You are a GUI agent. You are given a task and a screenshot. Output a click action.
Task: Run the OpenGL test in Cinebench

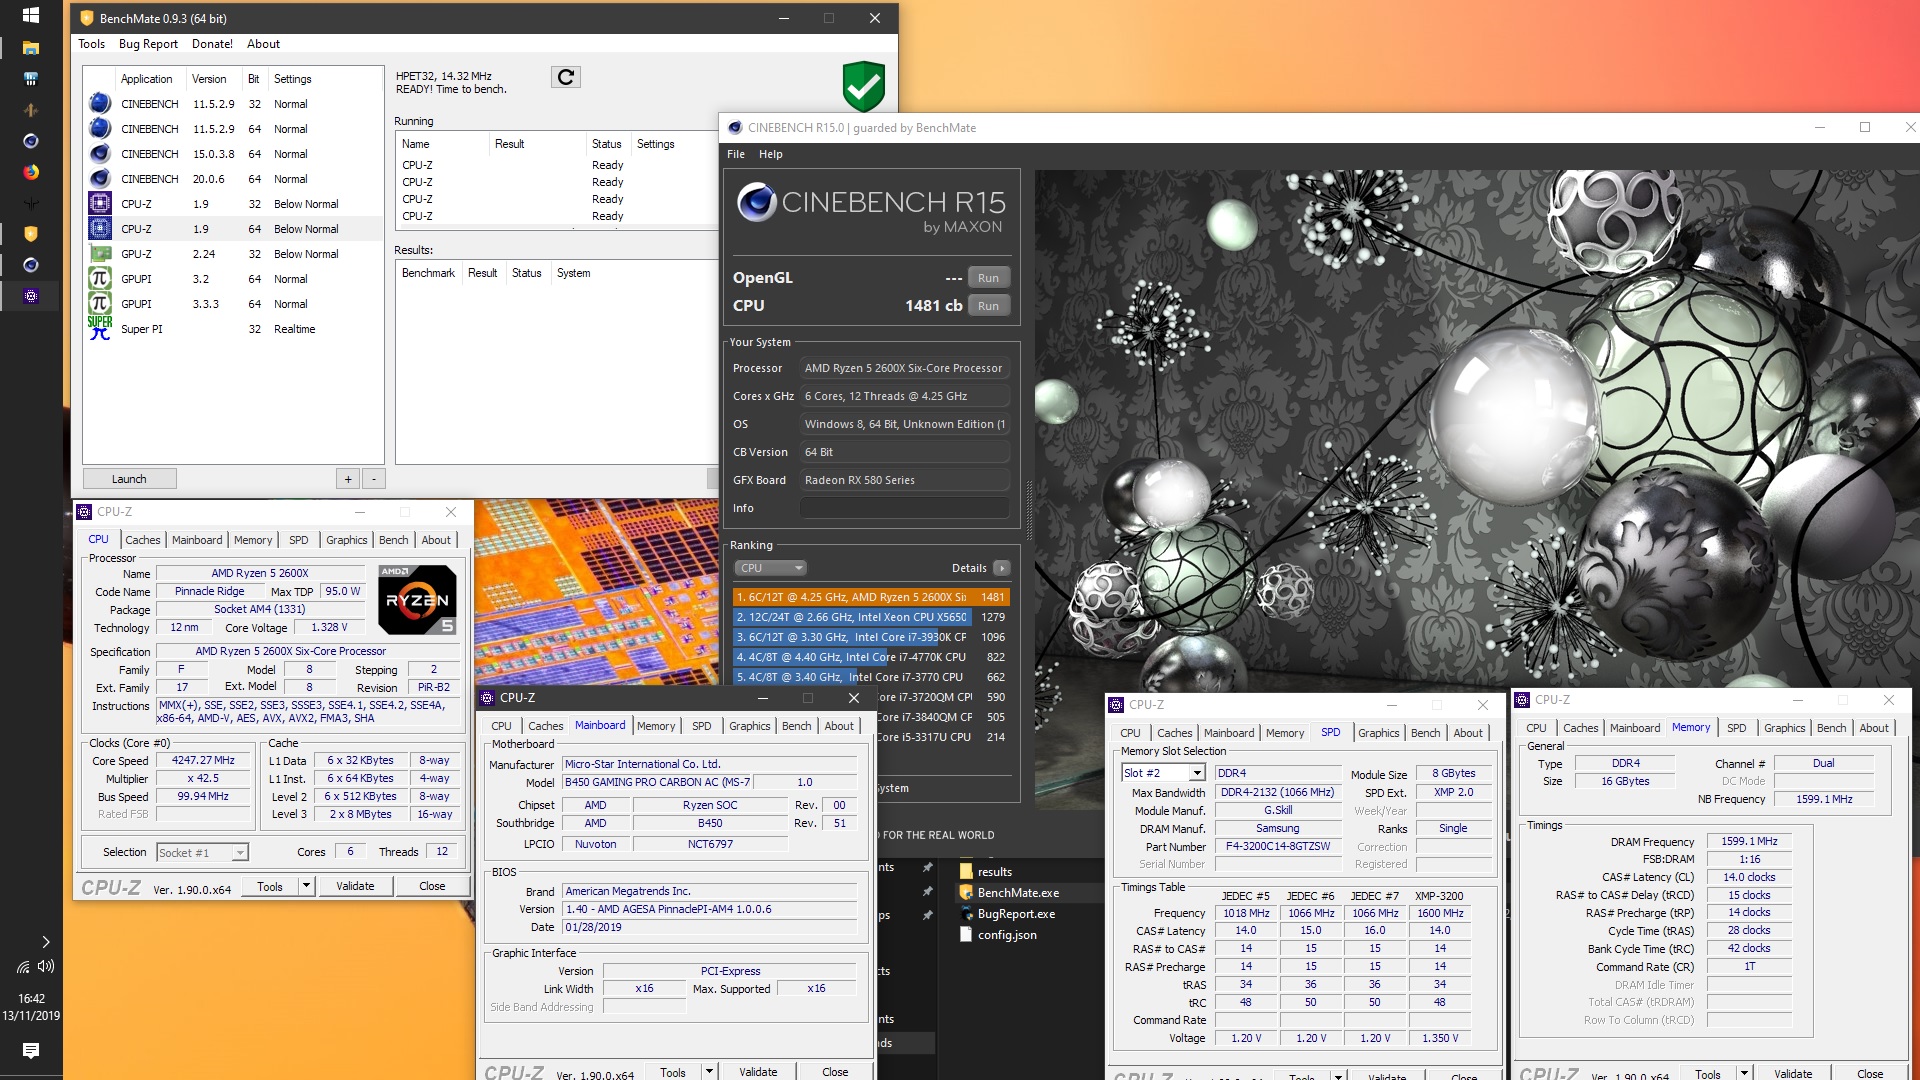click(988, 278)
